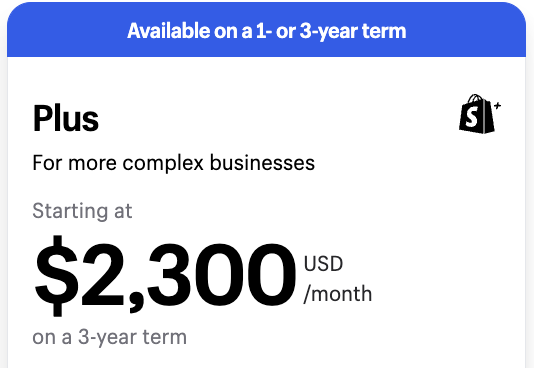Click 3-year term inside the blue banner
The image size is (534, 368).
point(353,31)
